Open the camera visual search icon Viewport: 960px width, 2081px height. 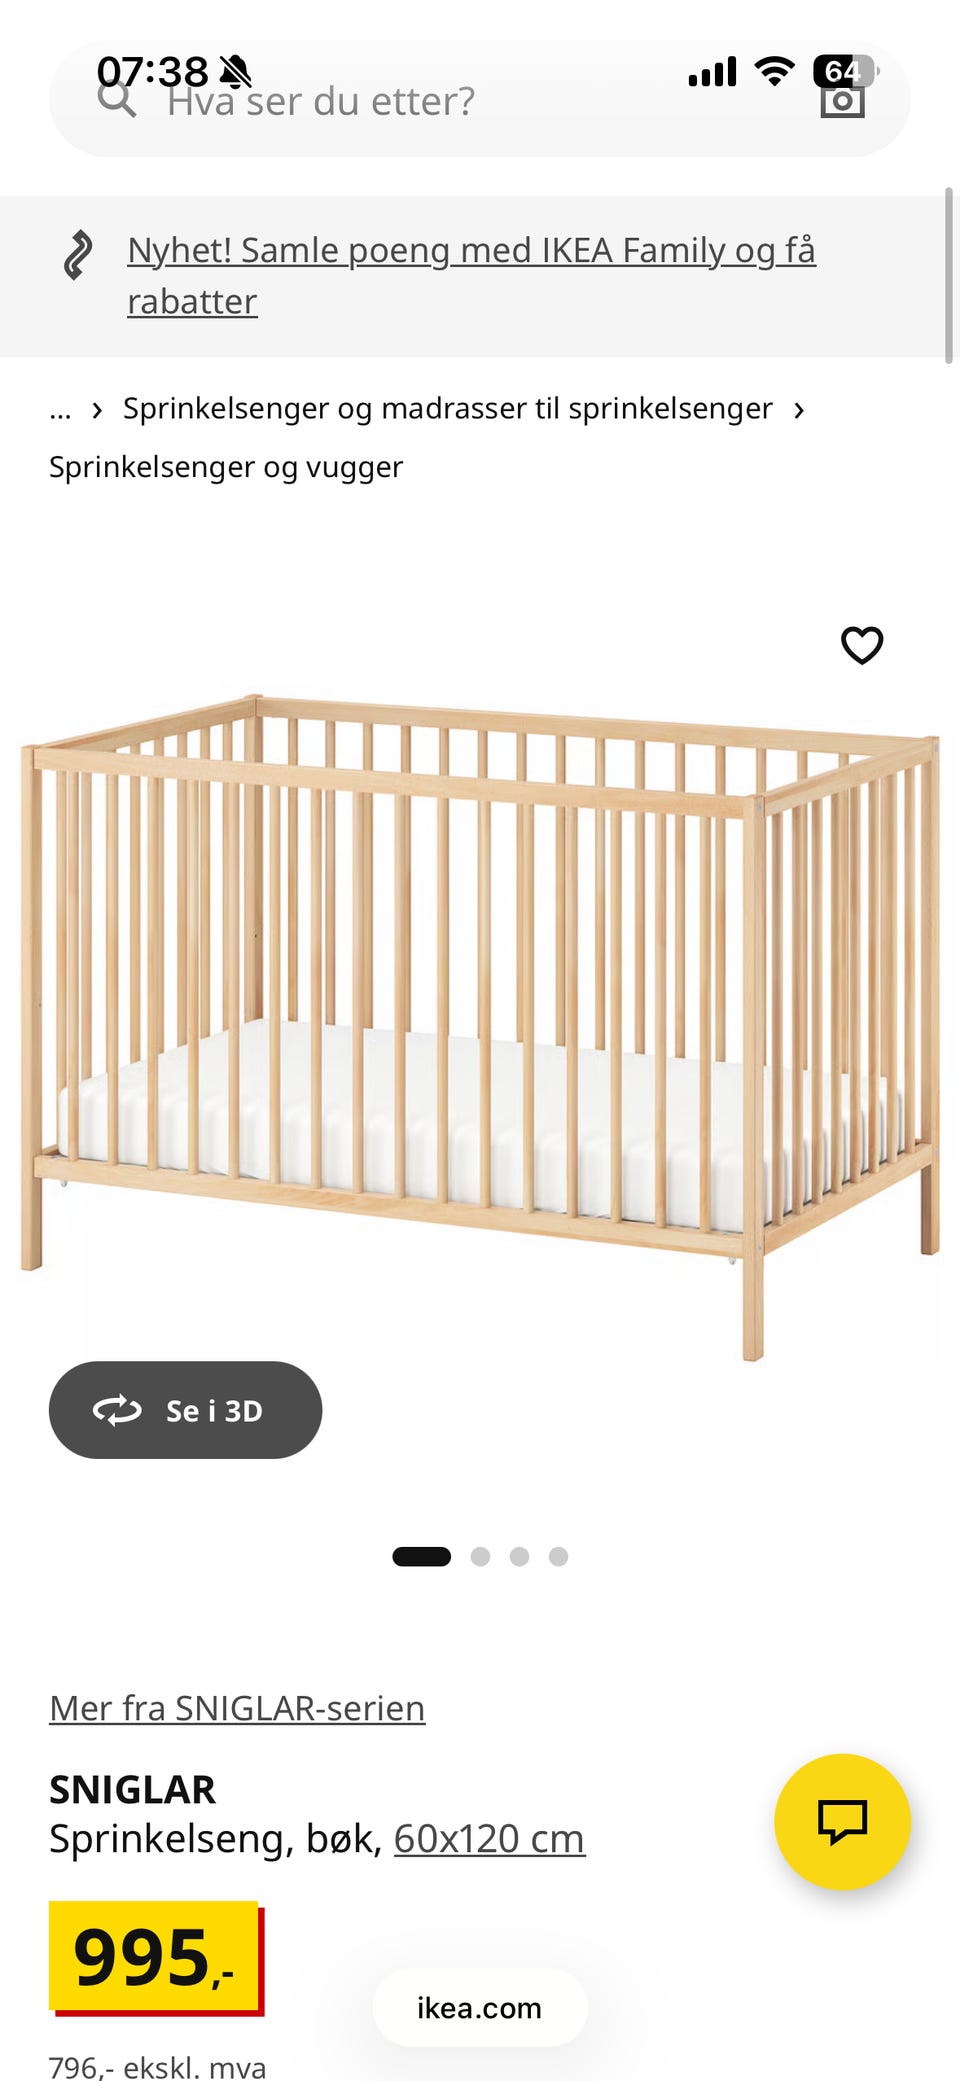point(842,101)
